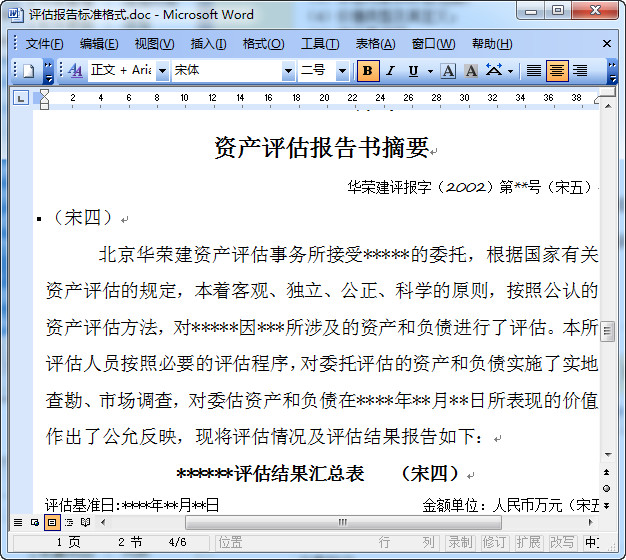626x560 pixels.
Task: Toggle 扩展 extend selection in status bar
Action: point(528,542)
